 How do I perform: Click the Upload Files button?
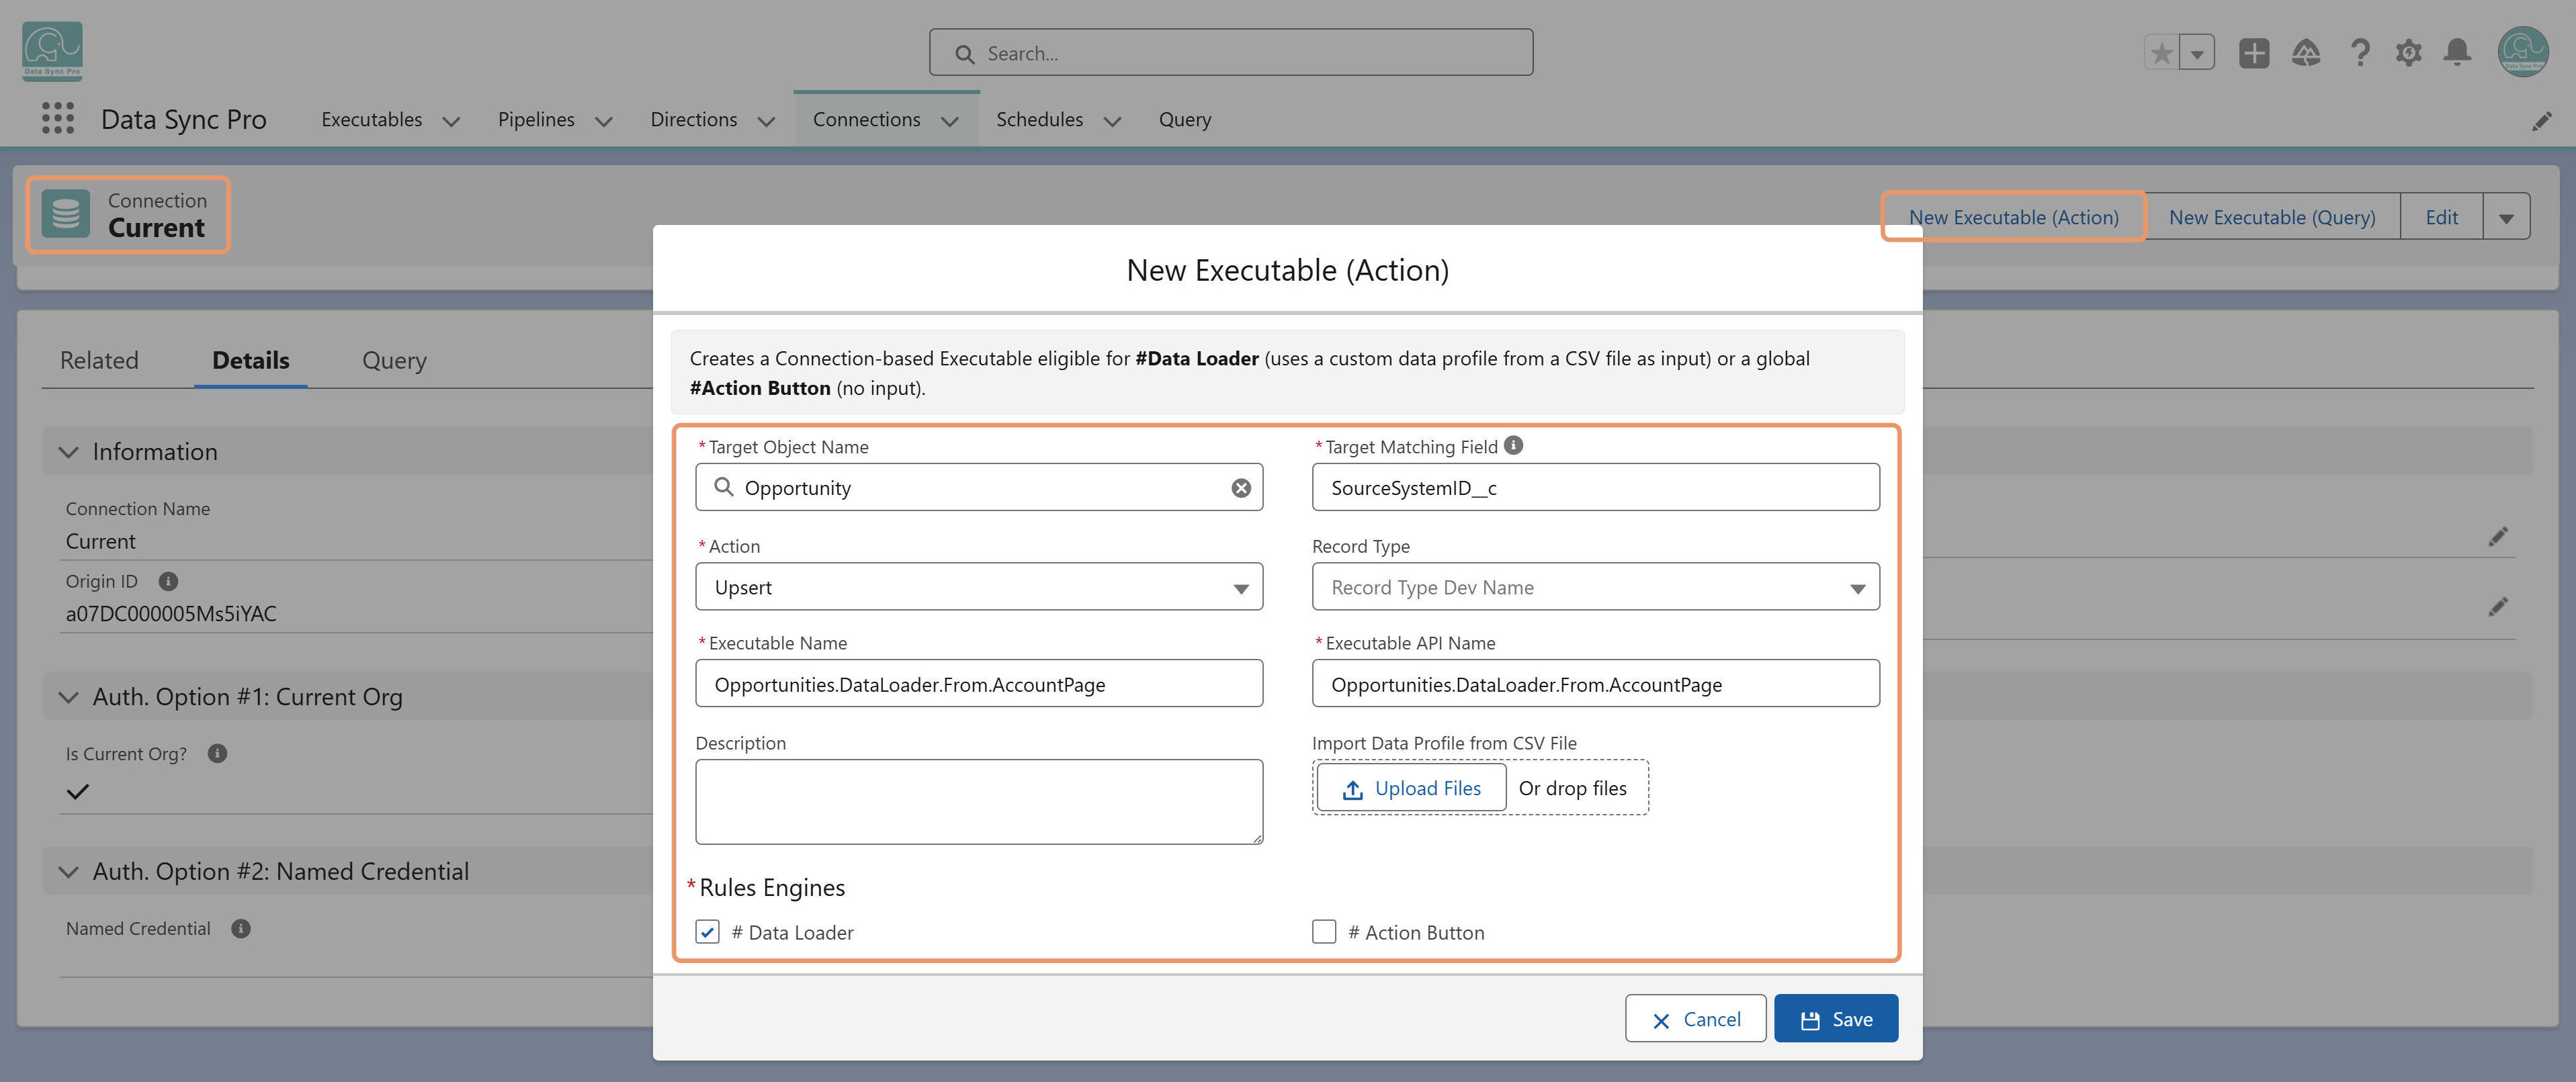pyautogui.click(x=1411, y=788)
